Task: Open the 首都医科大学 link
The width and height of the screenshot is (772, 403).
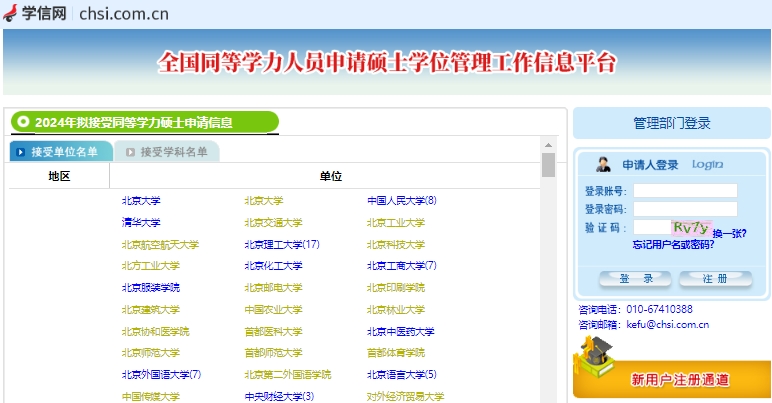Action: pyautogui.click(x=273, y=332)
